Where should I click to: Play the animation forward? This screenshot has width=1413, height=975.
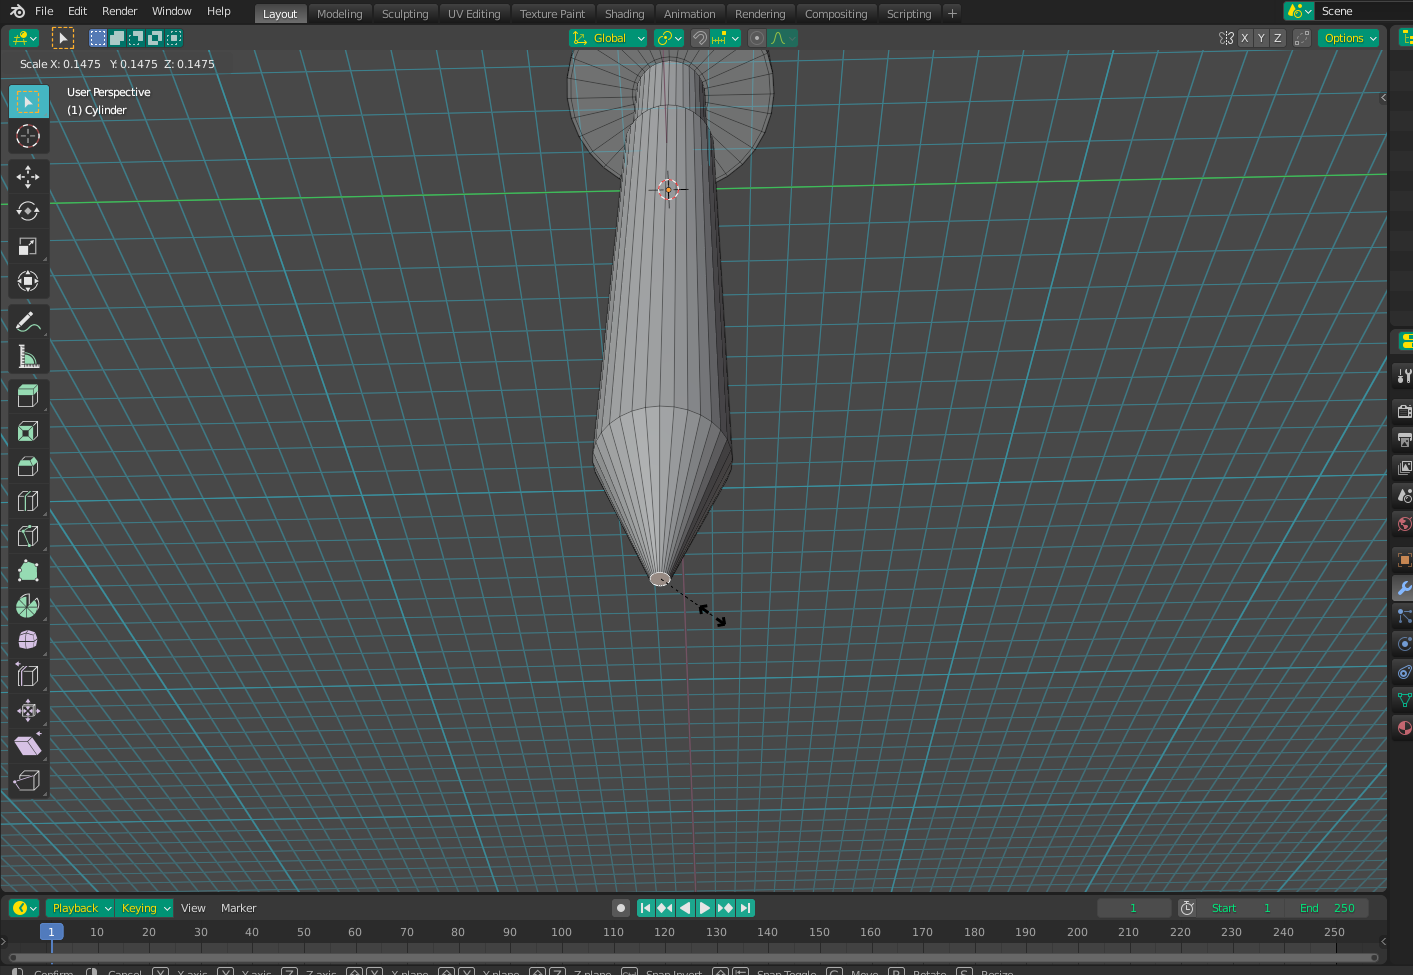click(x=705, y=908)
